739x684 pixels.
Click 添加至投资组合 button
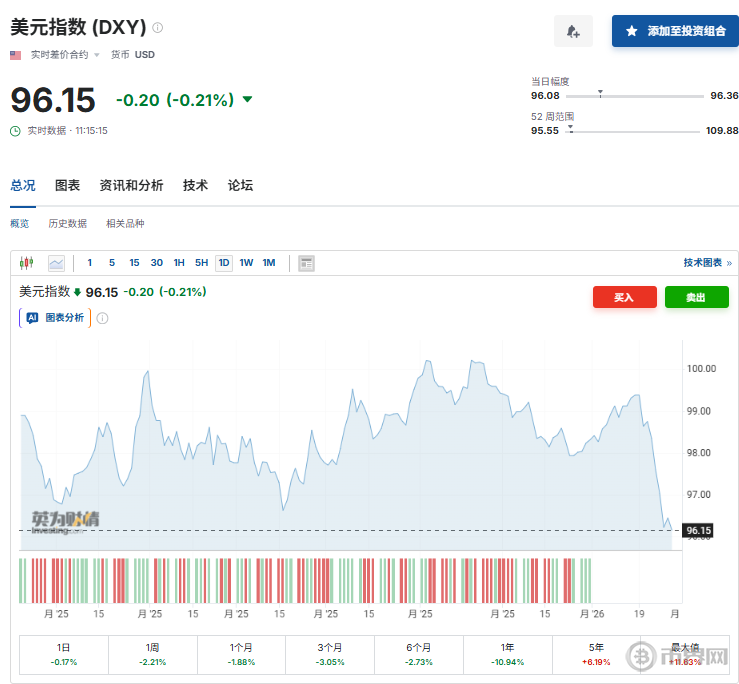675,31
